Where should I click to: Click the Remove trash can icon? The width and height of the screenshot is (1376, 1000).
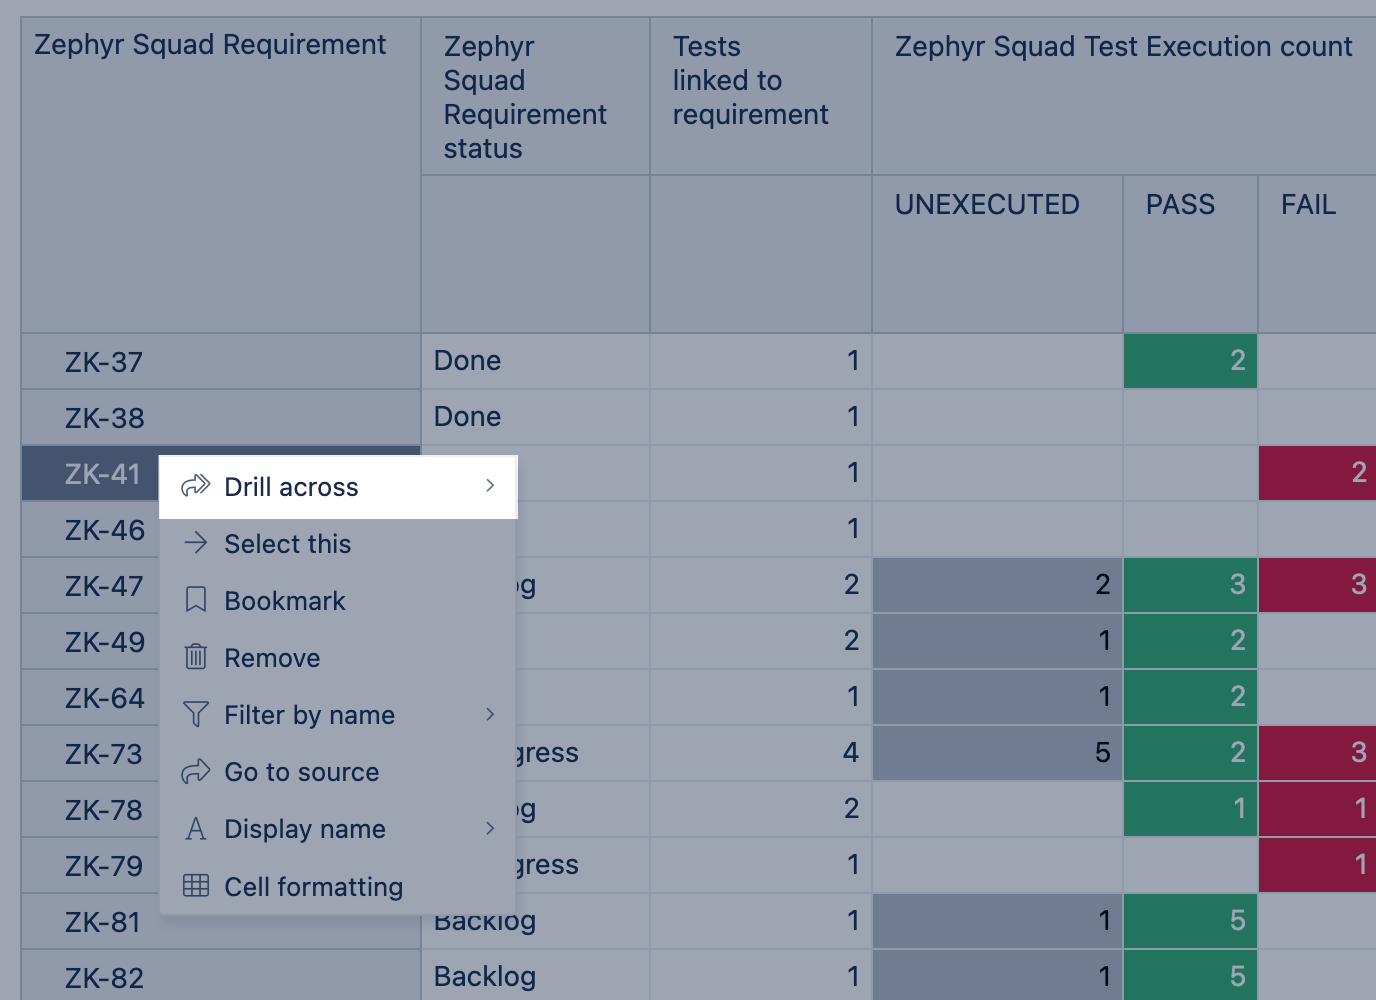click(x=196, y=657)
